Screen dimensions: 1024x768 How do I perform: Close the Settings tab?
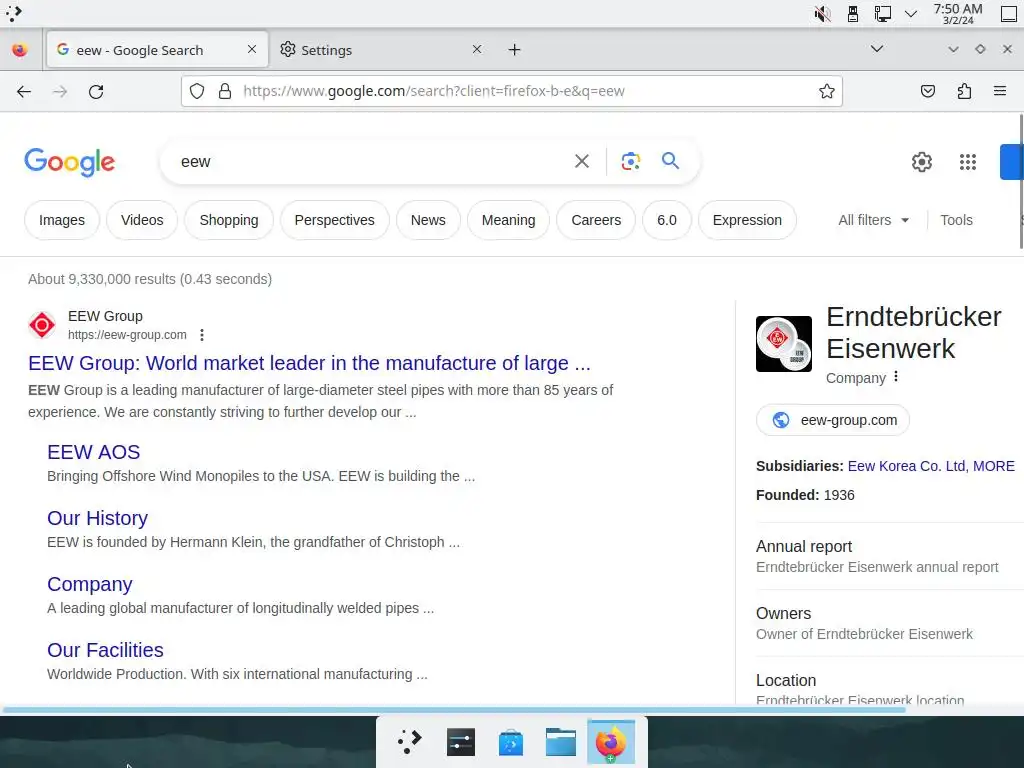[477, 49]
